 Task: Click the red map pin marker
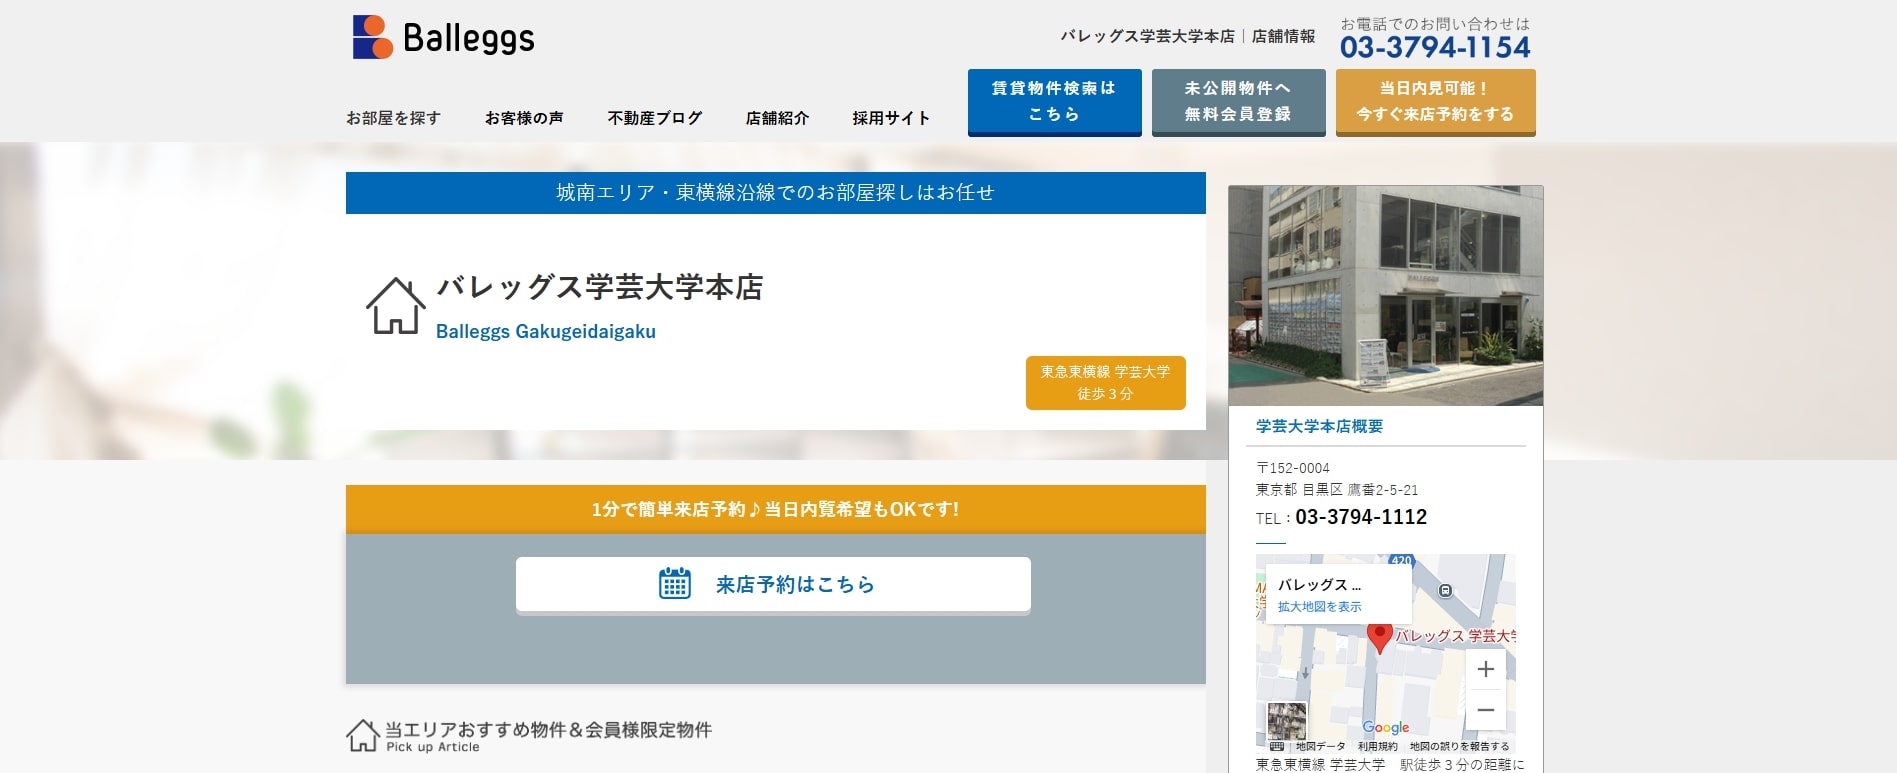[1380, 637]
